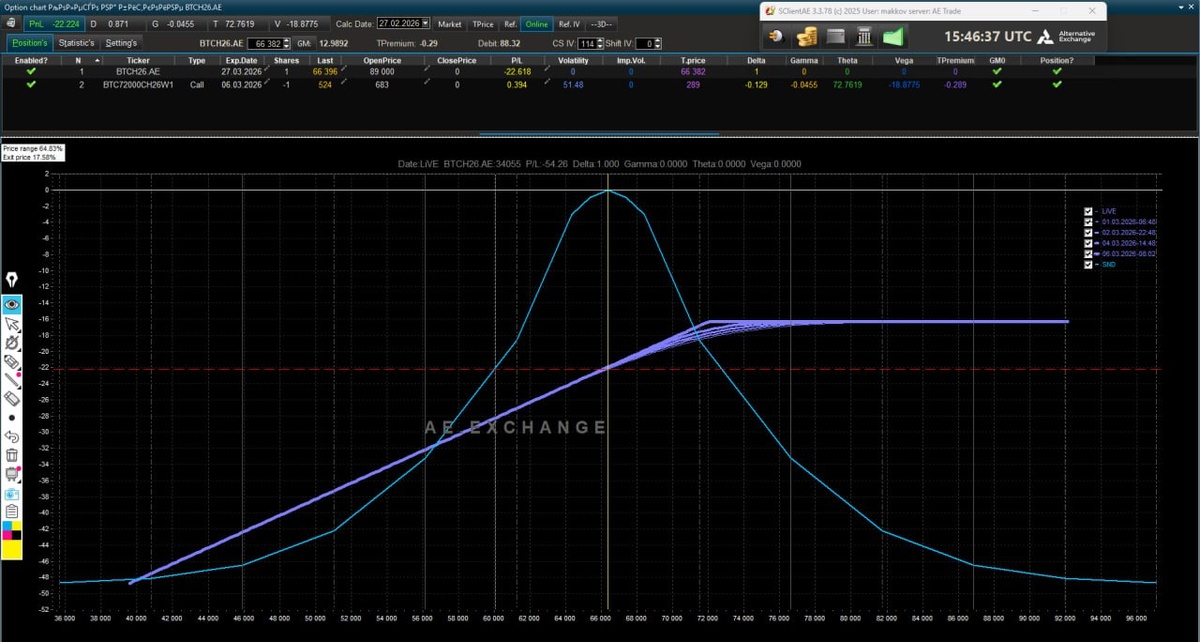Pick the tag label tool
Image resolution: width=1200 pixels, height=642 pixels.
[x=12, y=361]
